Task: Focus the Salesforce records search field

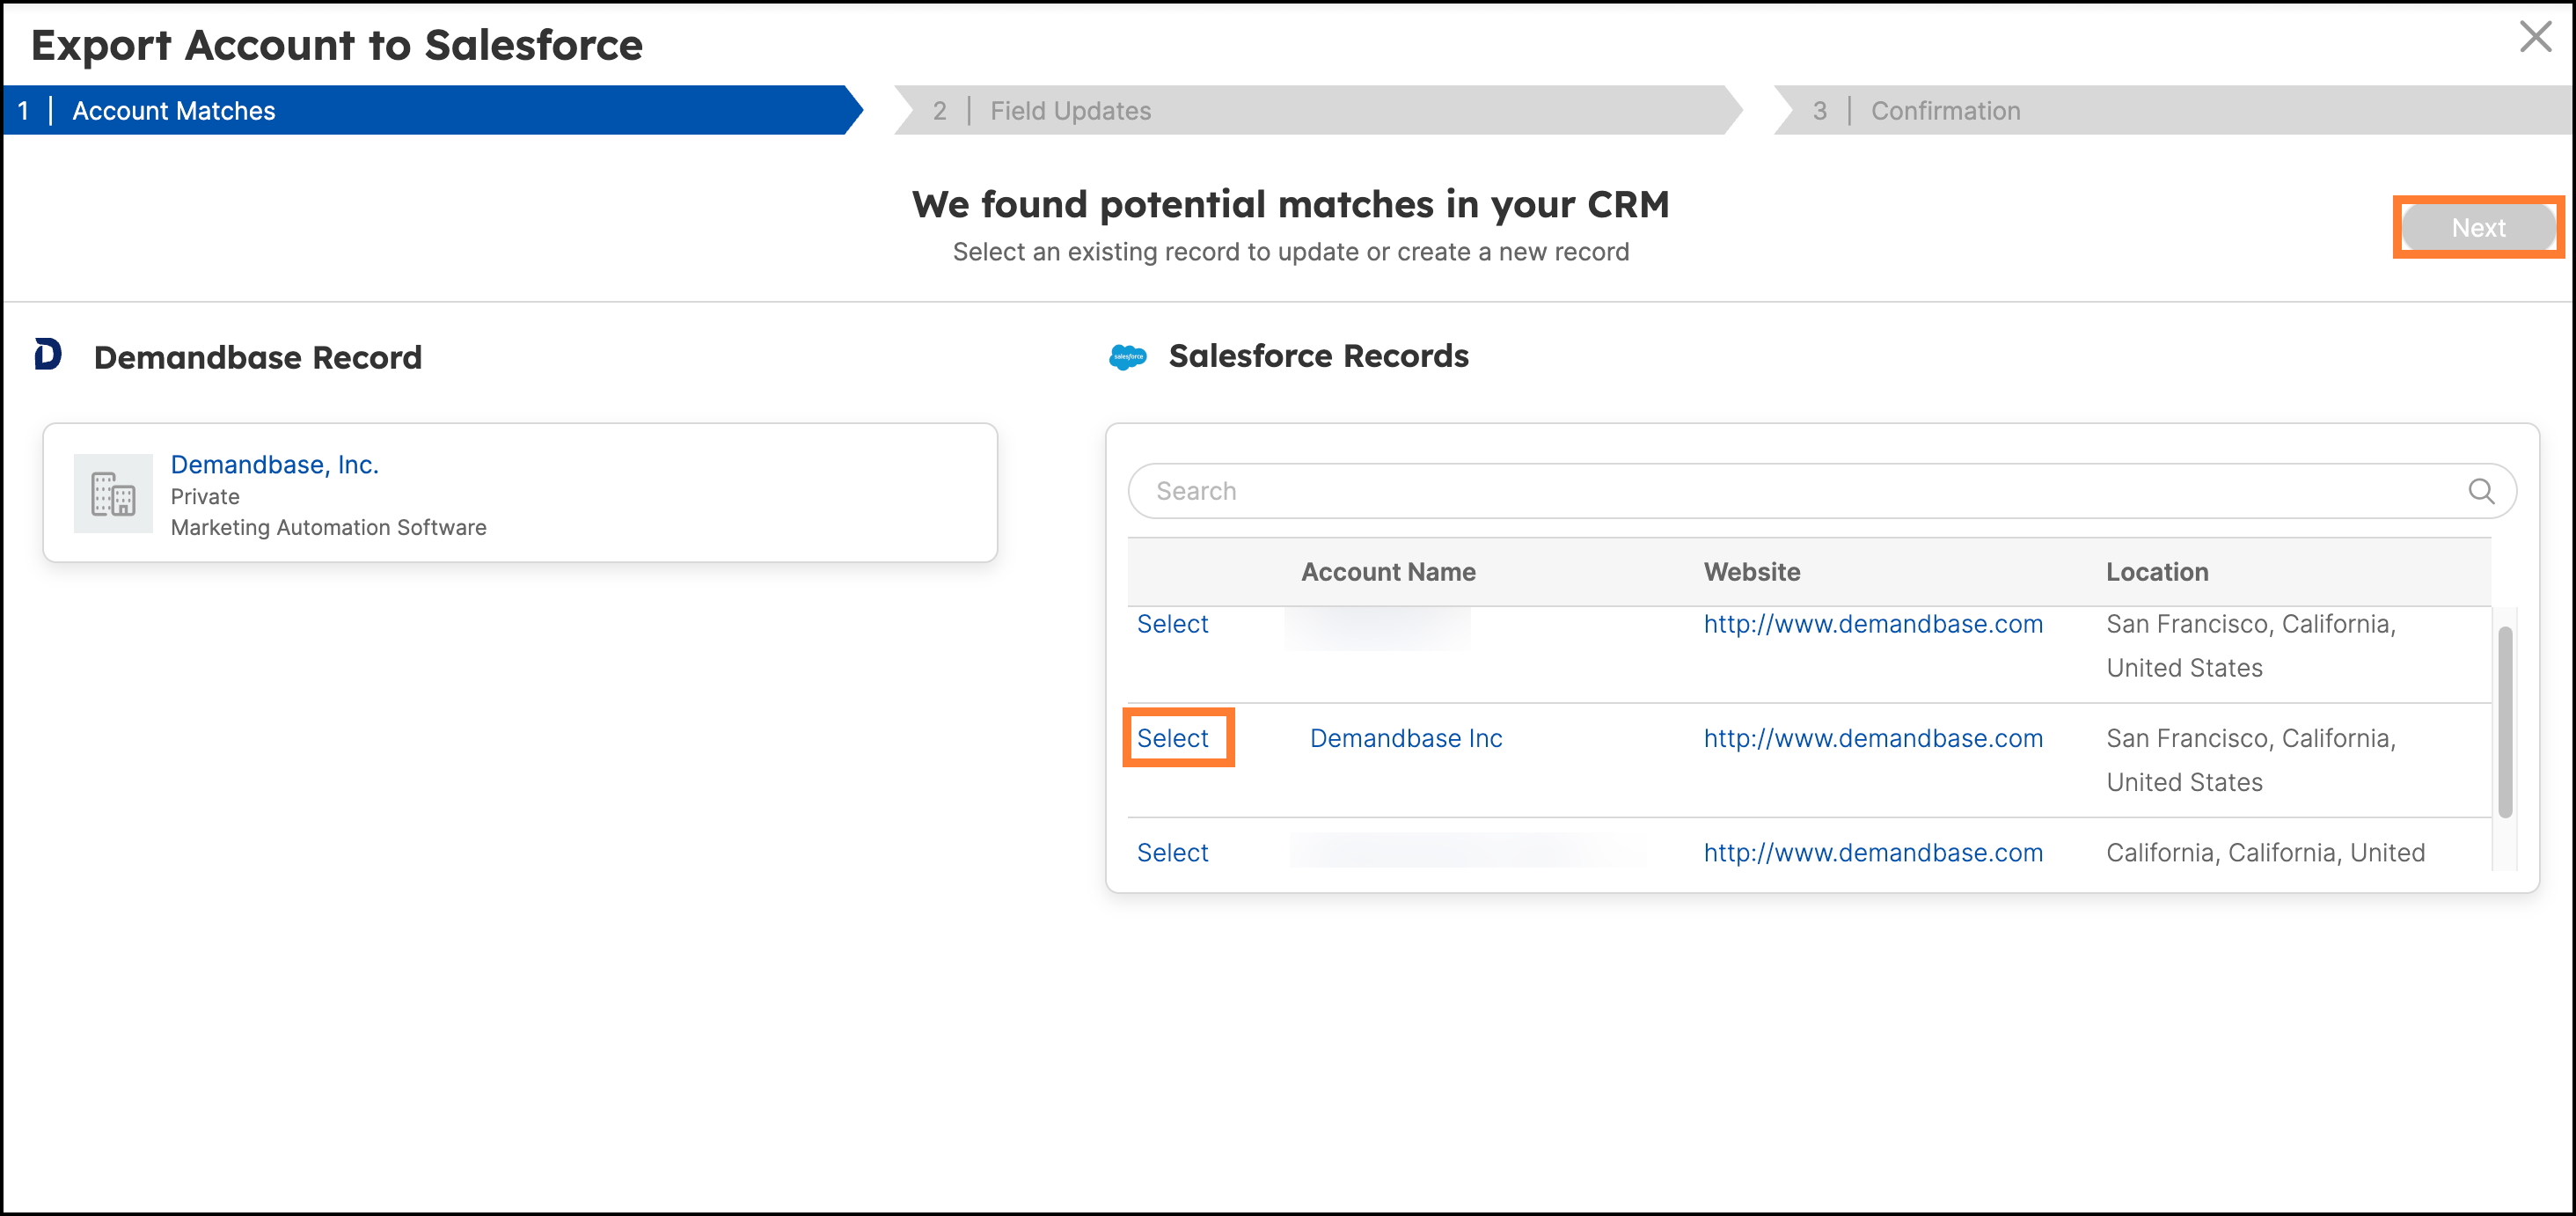Action: (1821, 491)
